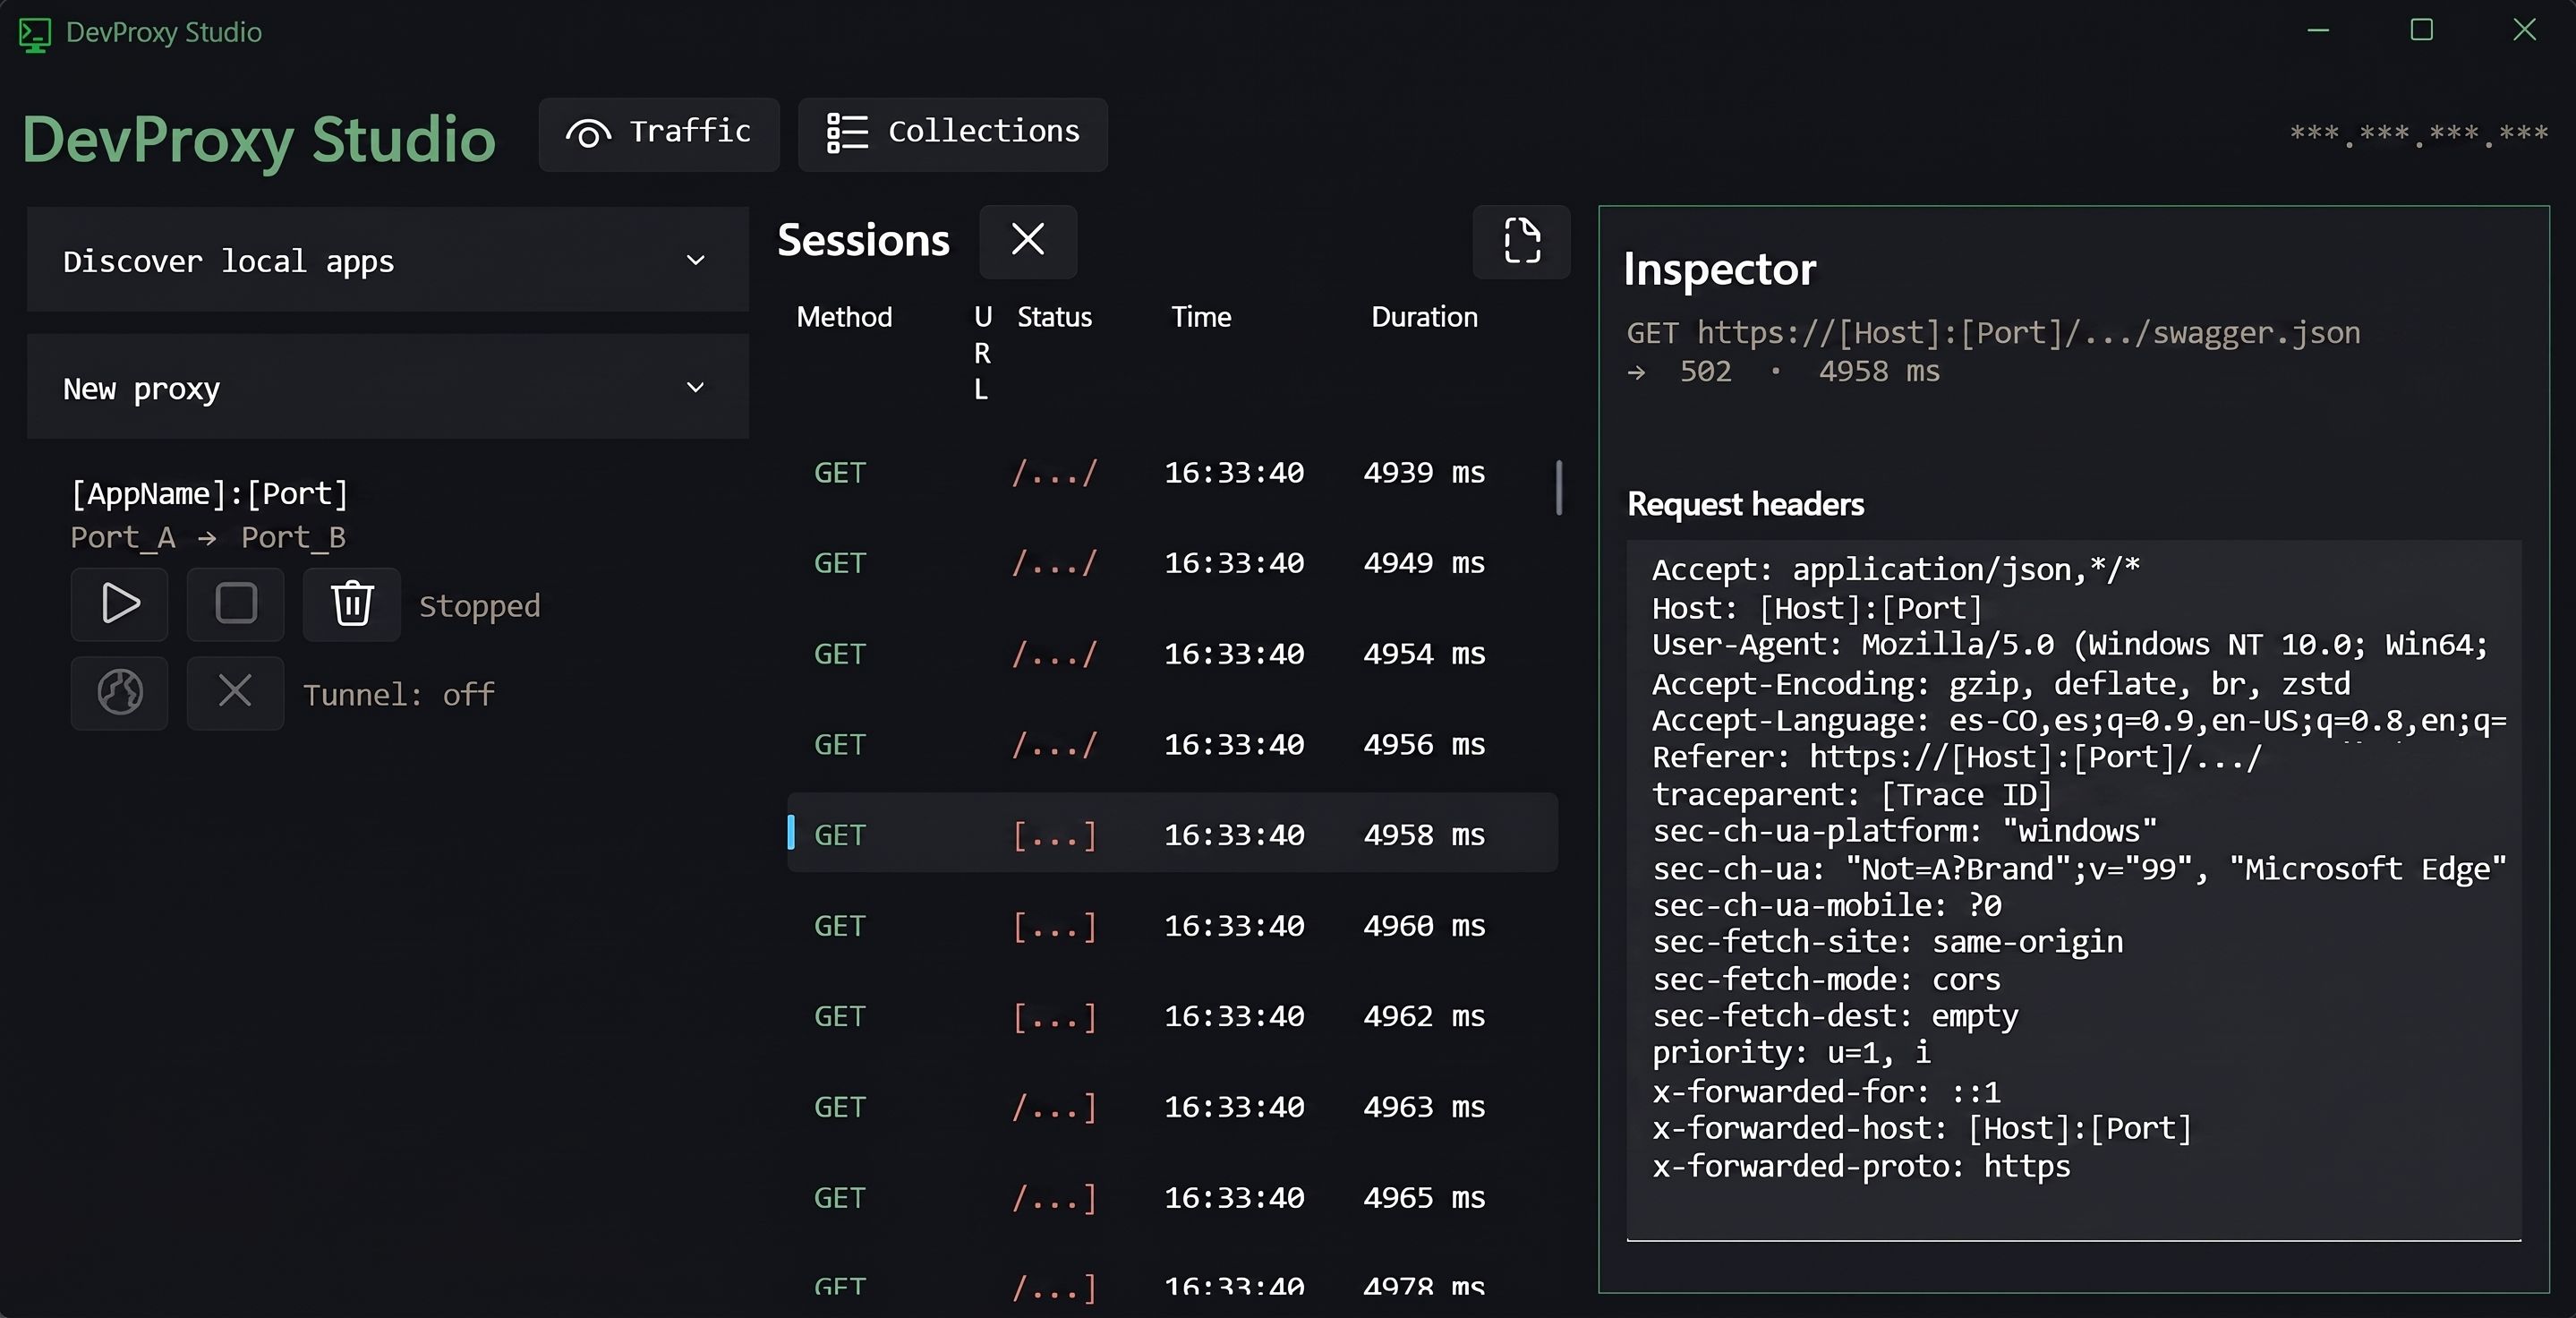
Task: Click the Accept header line
Action: [1895, 570]
